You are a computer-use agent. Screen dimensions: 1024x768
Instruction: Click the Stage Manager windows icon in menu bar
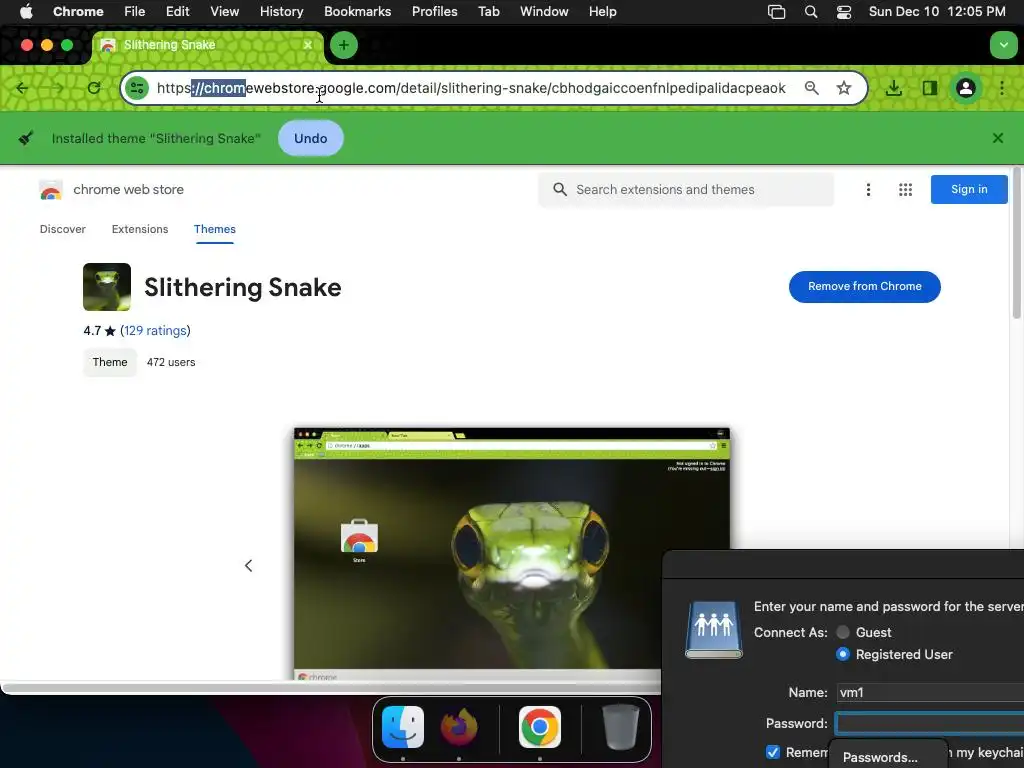point(776,12)
